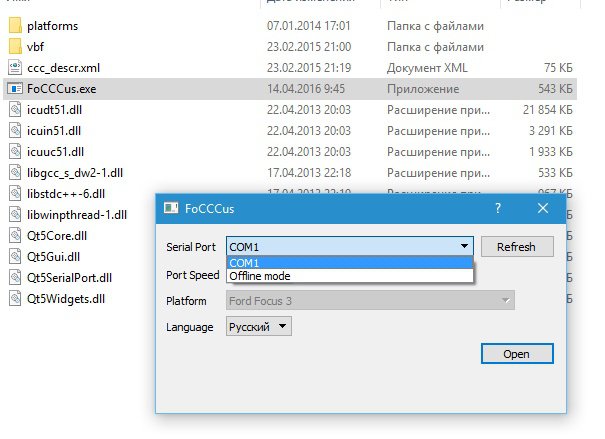
Task: Select the Qt5SerialPort.dll file icon
Action: point(15,277)
